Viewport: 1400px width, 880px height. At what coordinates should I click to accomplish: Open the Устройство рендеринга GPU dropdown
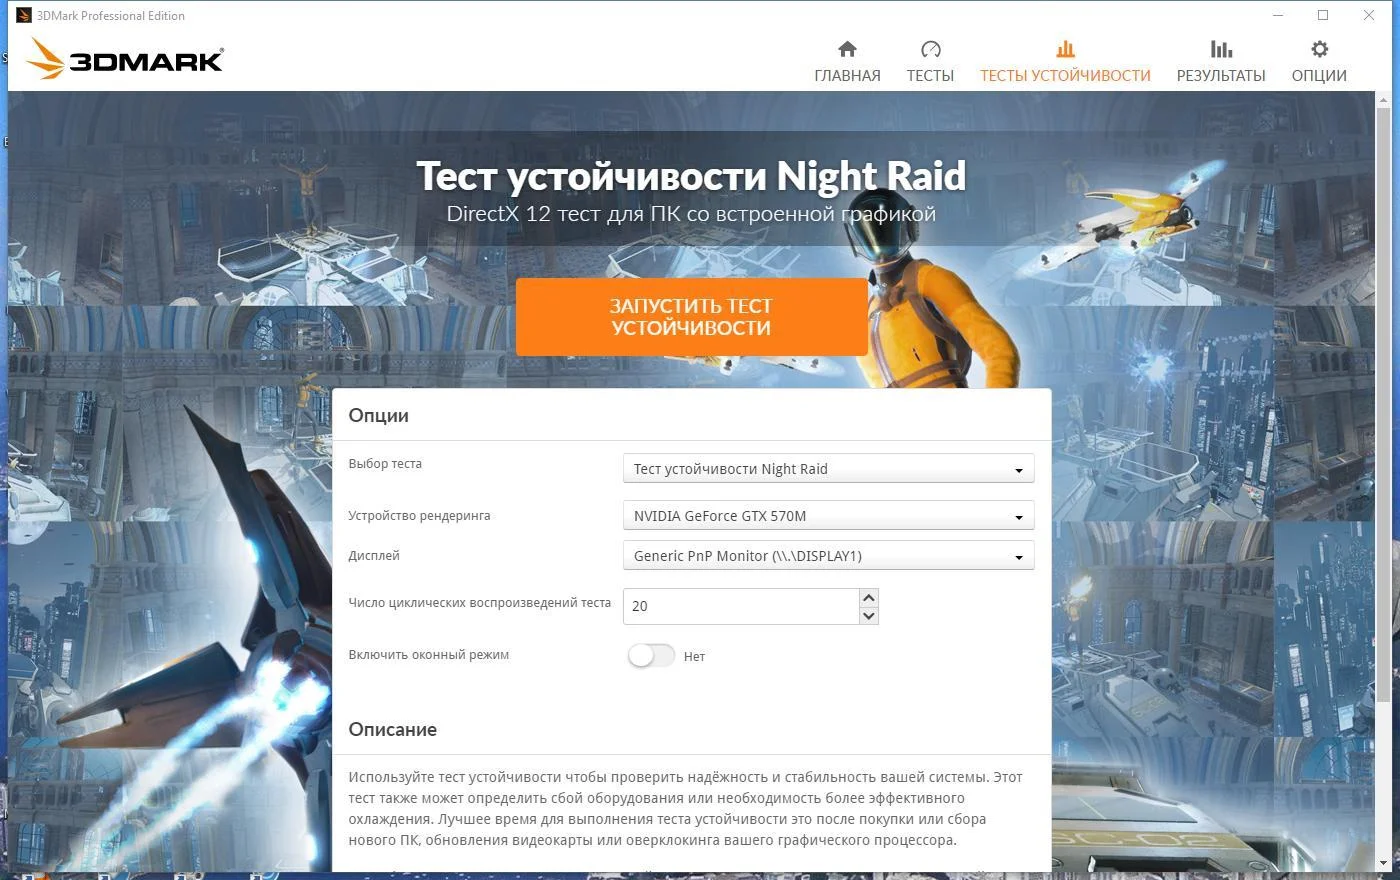[828, 516]
